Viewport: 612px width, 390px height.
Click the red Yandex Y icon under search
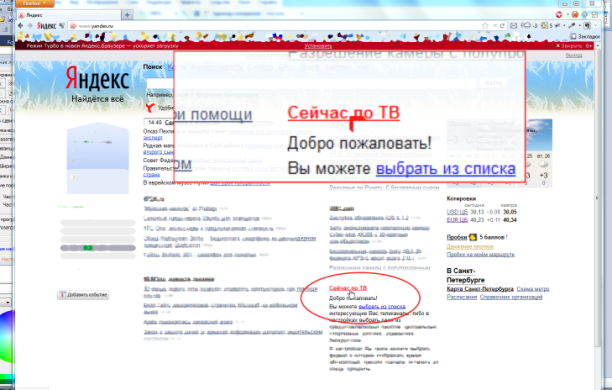150,107
